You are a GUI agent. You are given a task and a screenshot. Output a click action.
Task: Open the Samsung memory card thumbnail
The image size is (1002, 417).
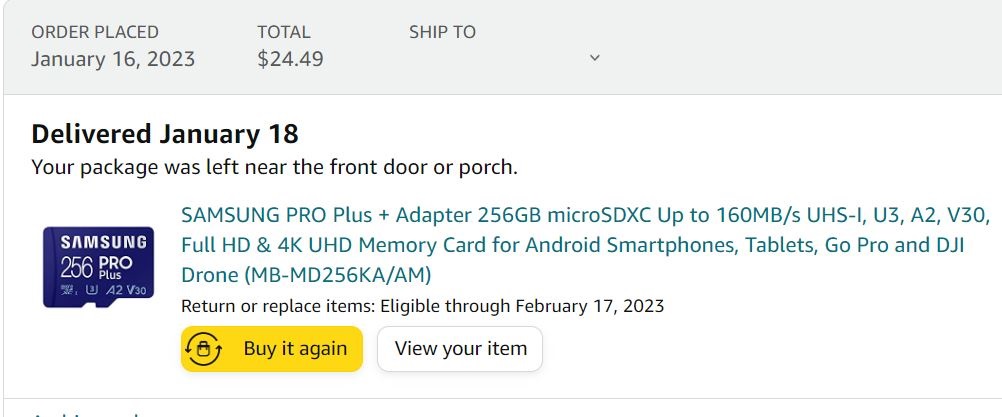click(96, 266)
